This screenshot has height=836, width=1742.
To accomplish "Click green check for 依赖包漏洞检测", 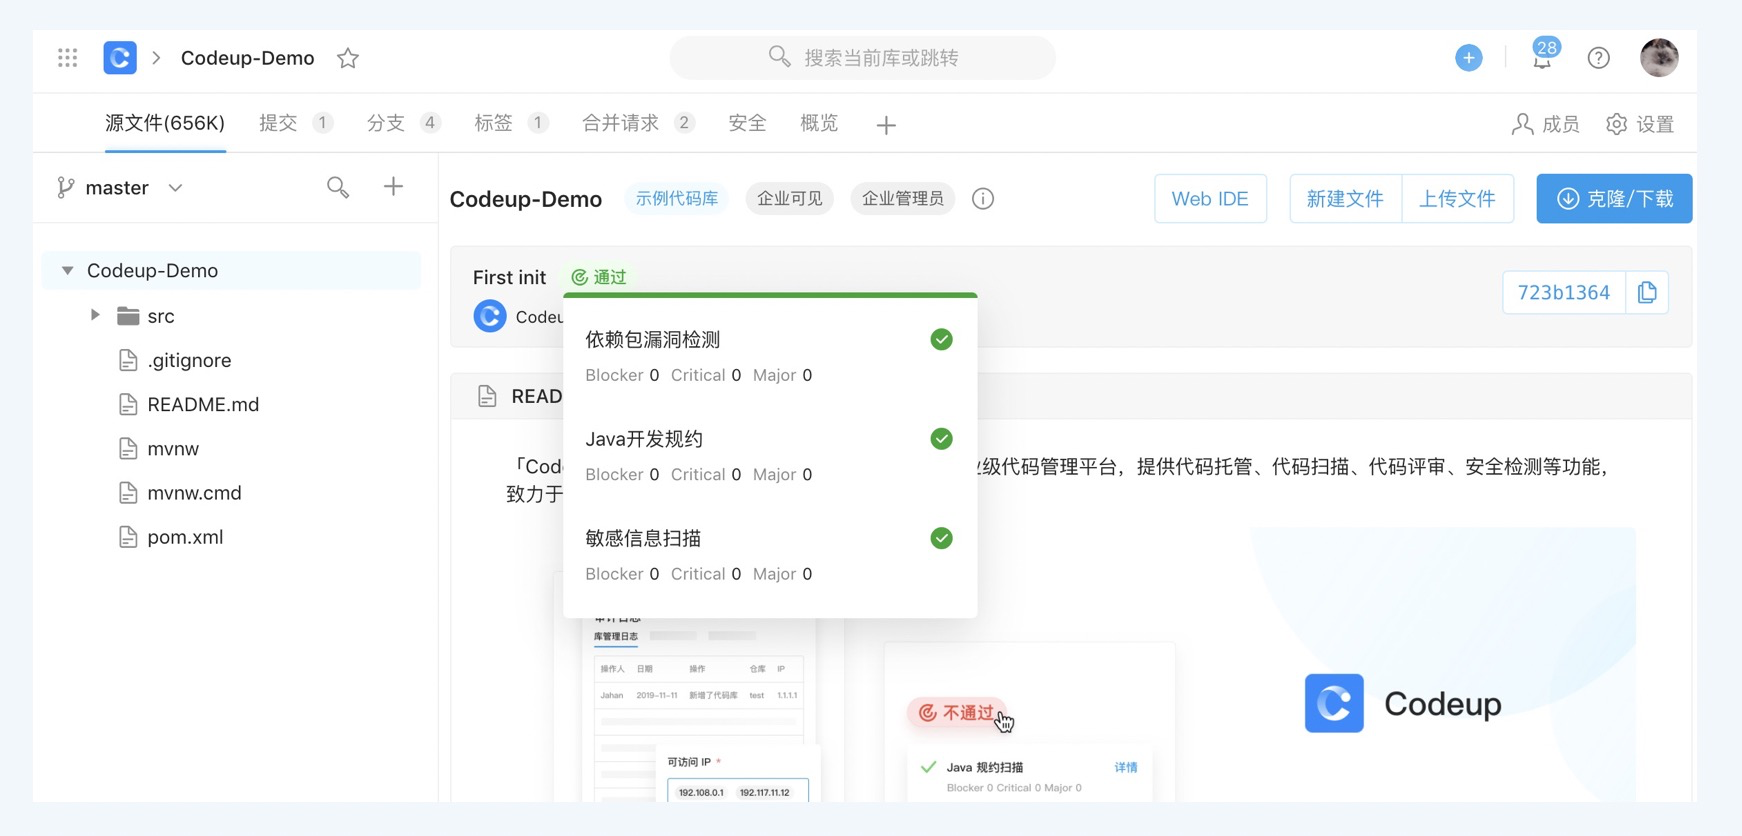I will pyautogui.click(x=941, y=340).
